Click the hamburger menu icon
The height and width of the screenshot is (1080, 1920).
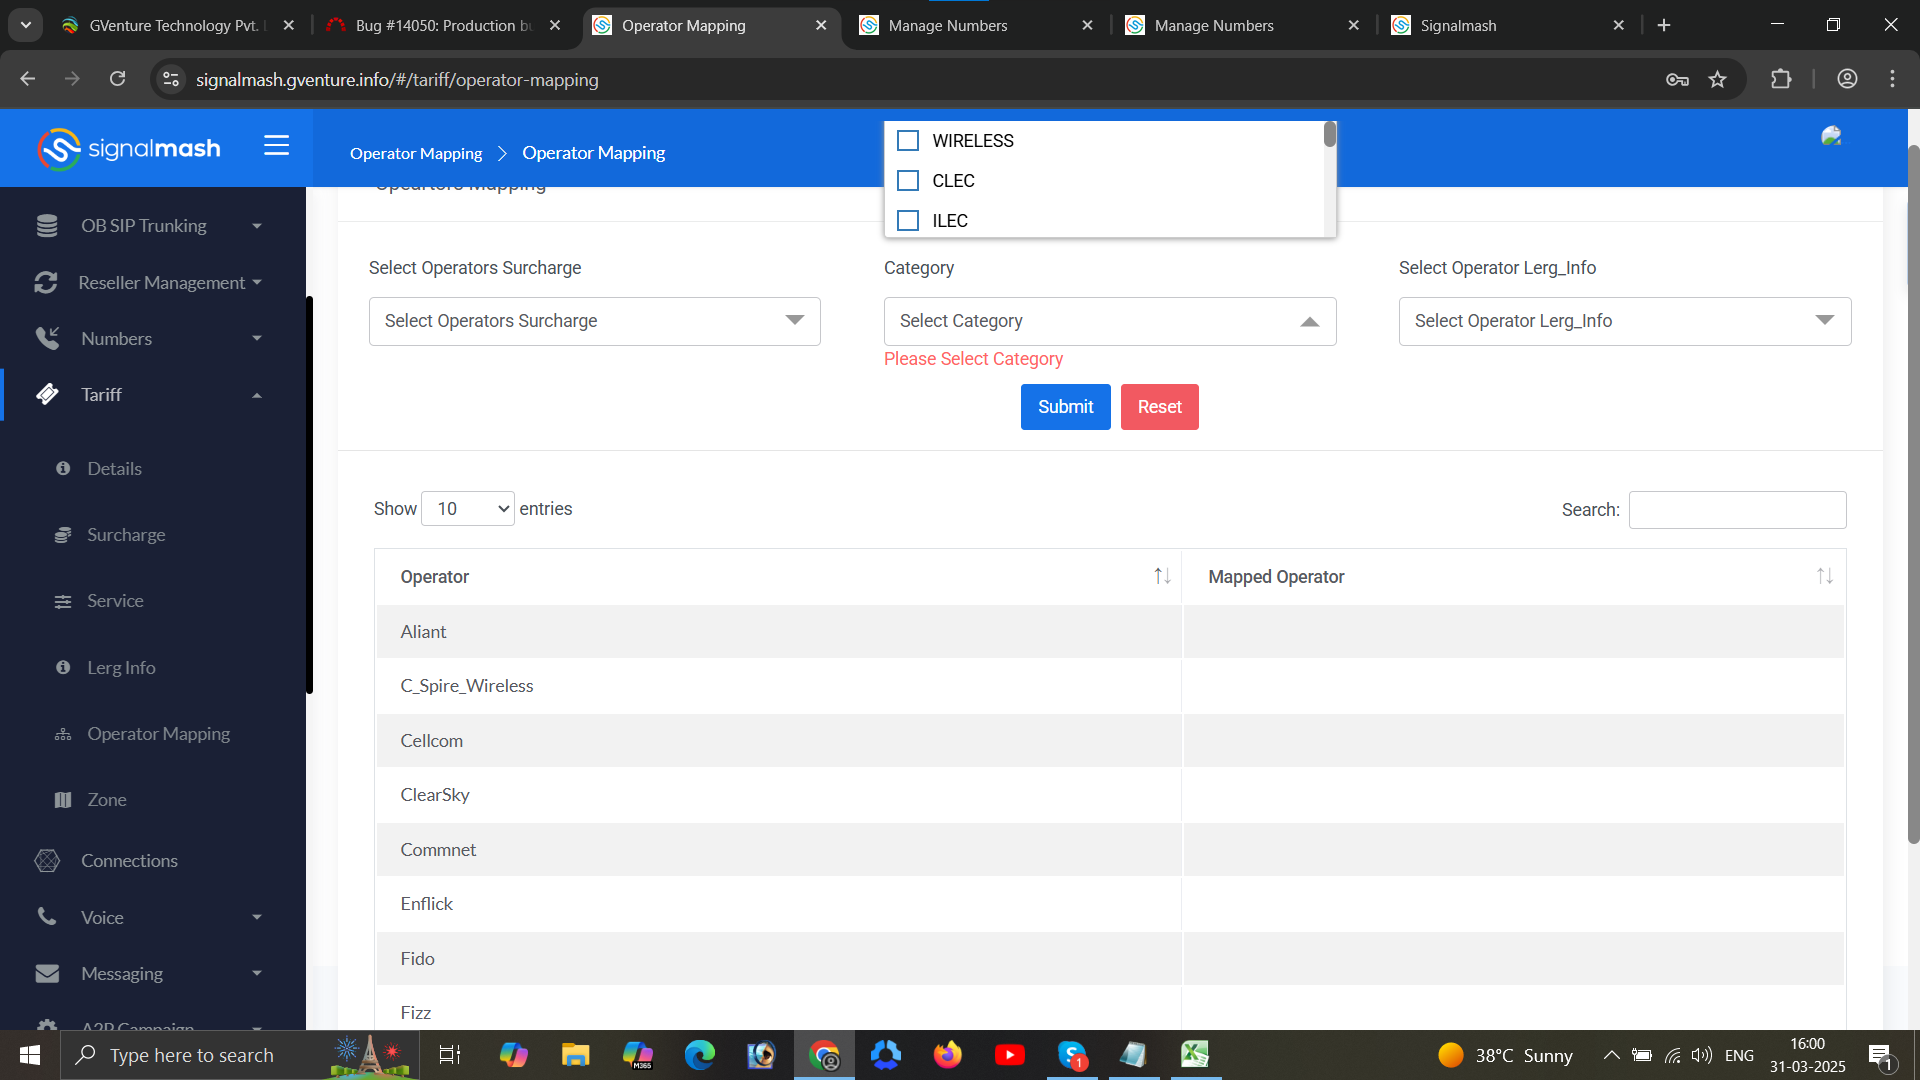point(276,146)
